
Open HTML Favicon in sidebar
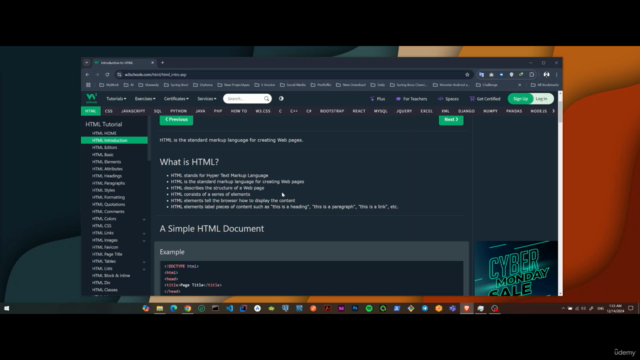pyautogui.click(x=105, y=247)
